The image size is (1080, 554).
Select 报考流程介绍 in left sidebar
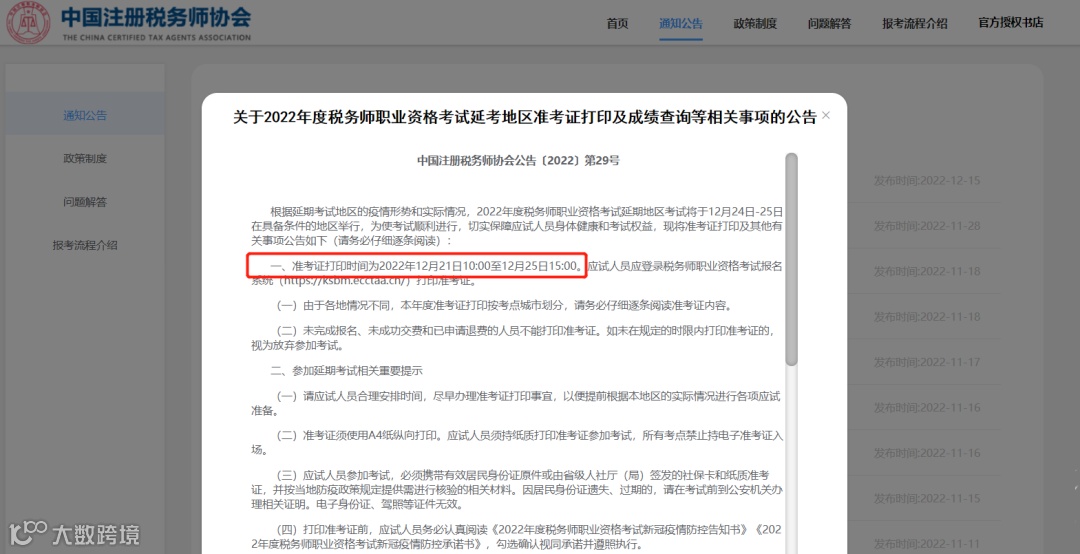point(85,245)
